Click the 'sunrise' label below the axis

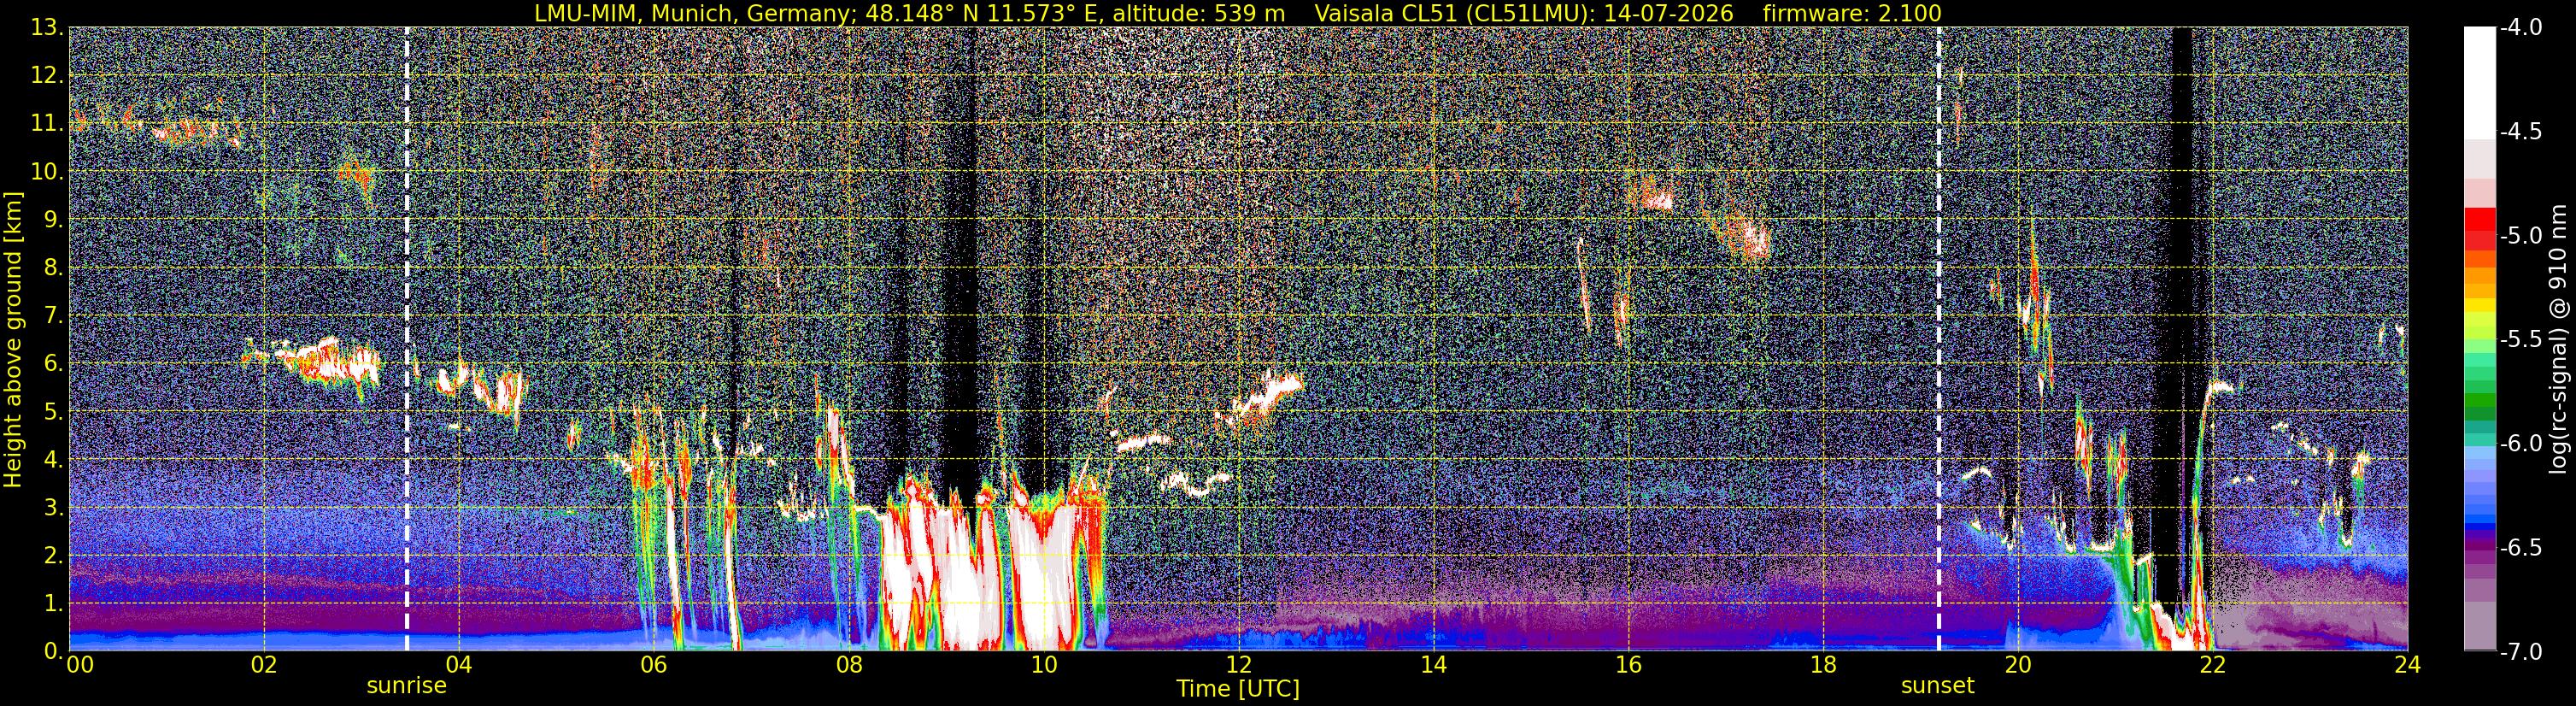coord(406,686)
